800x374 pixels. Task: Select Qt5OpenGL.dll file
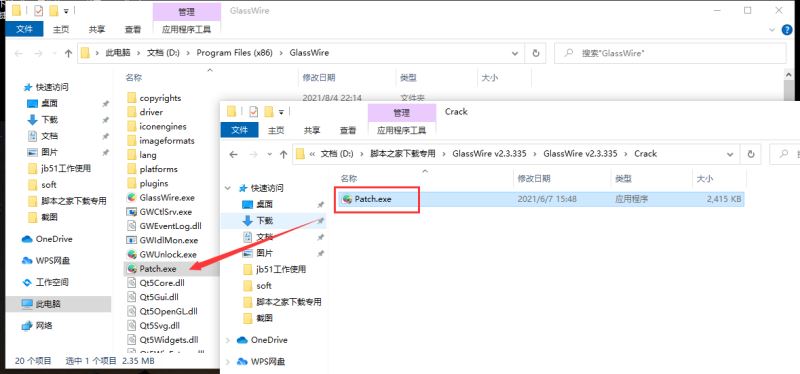168,311
